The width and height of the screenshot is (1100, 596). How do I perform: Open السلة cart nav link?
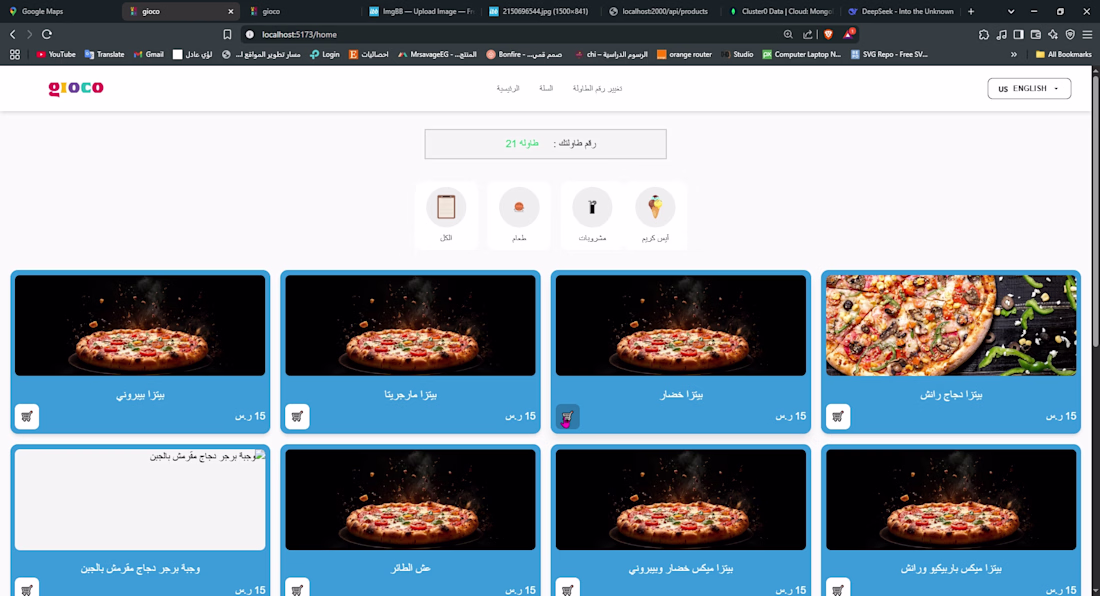546,88
